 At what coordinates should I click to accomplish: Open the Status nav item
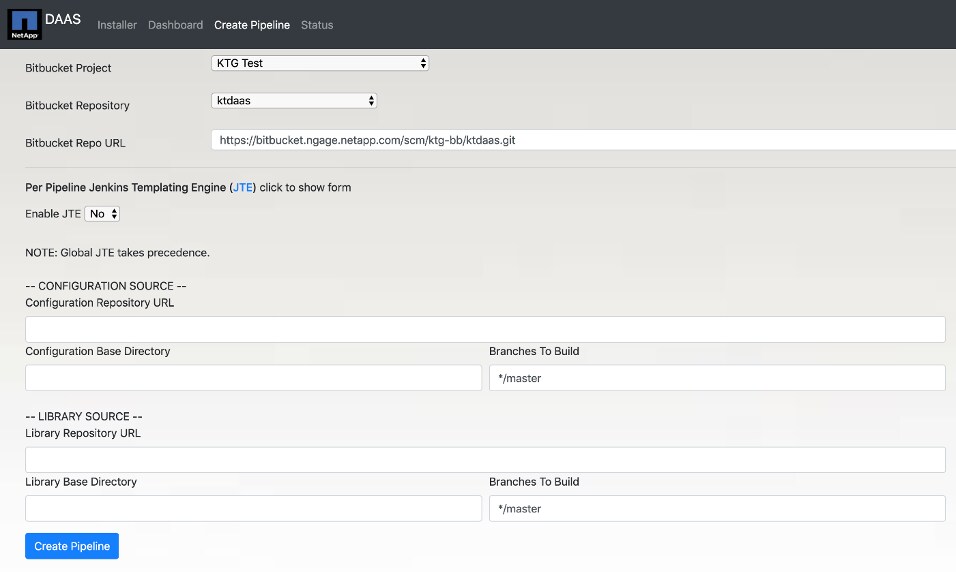coord(317,25)
